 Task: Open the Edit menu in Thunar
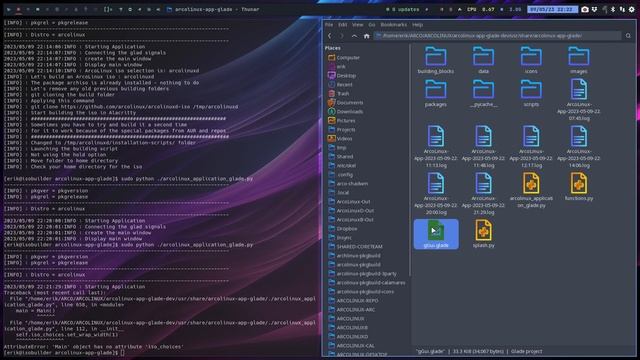[342, 25]
